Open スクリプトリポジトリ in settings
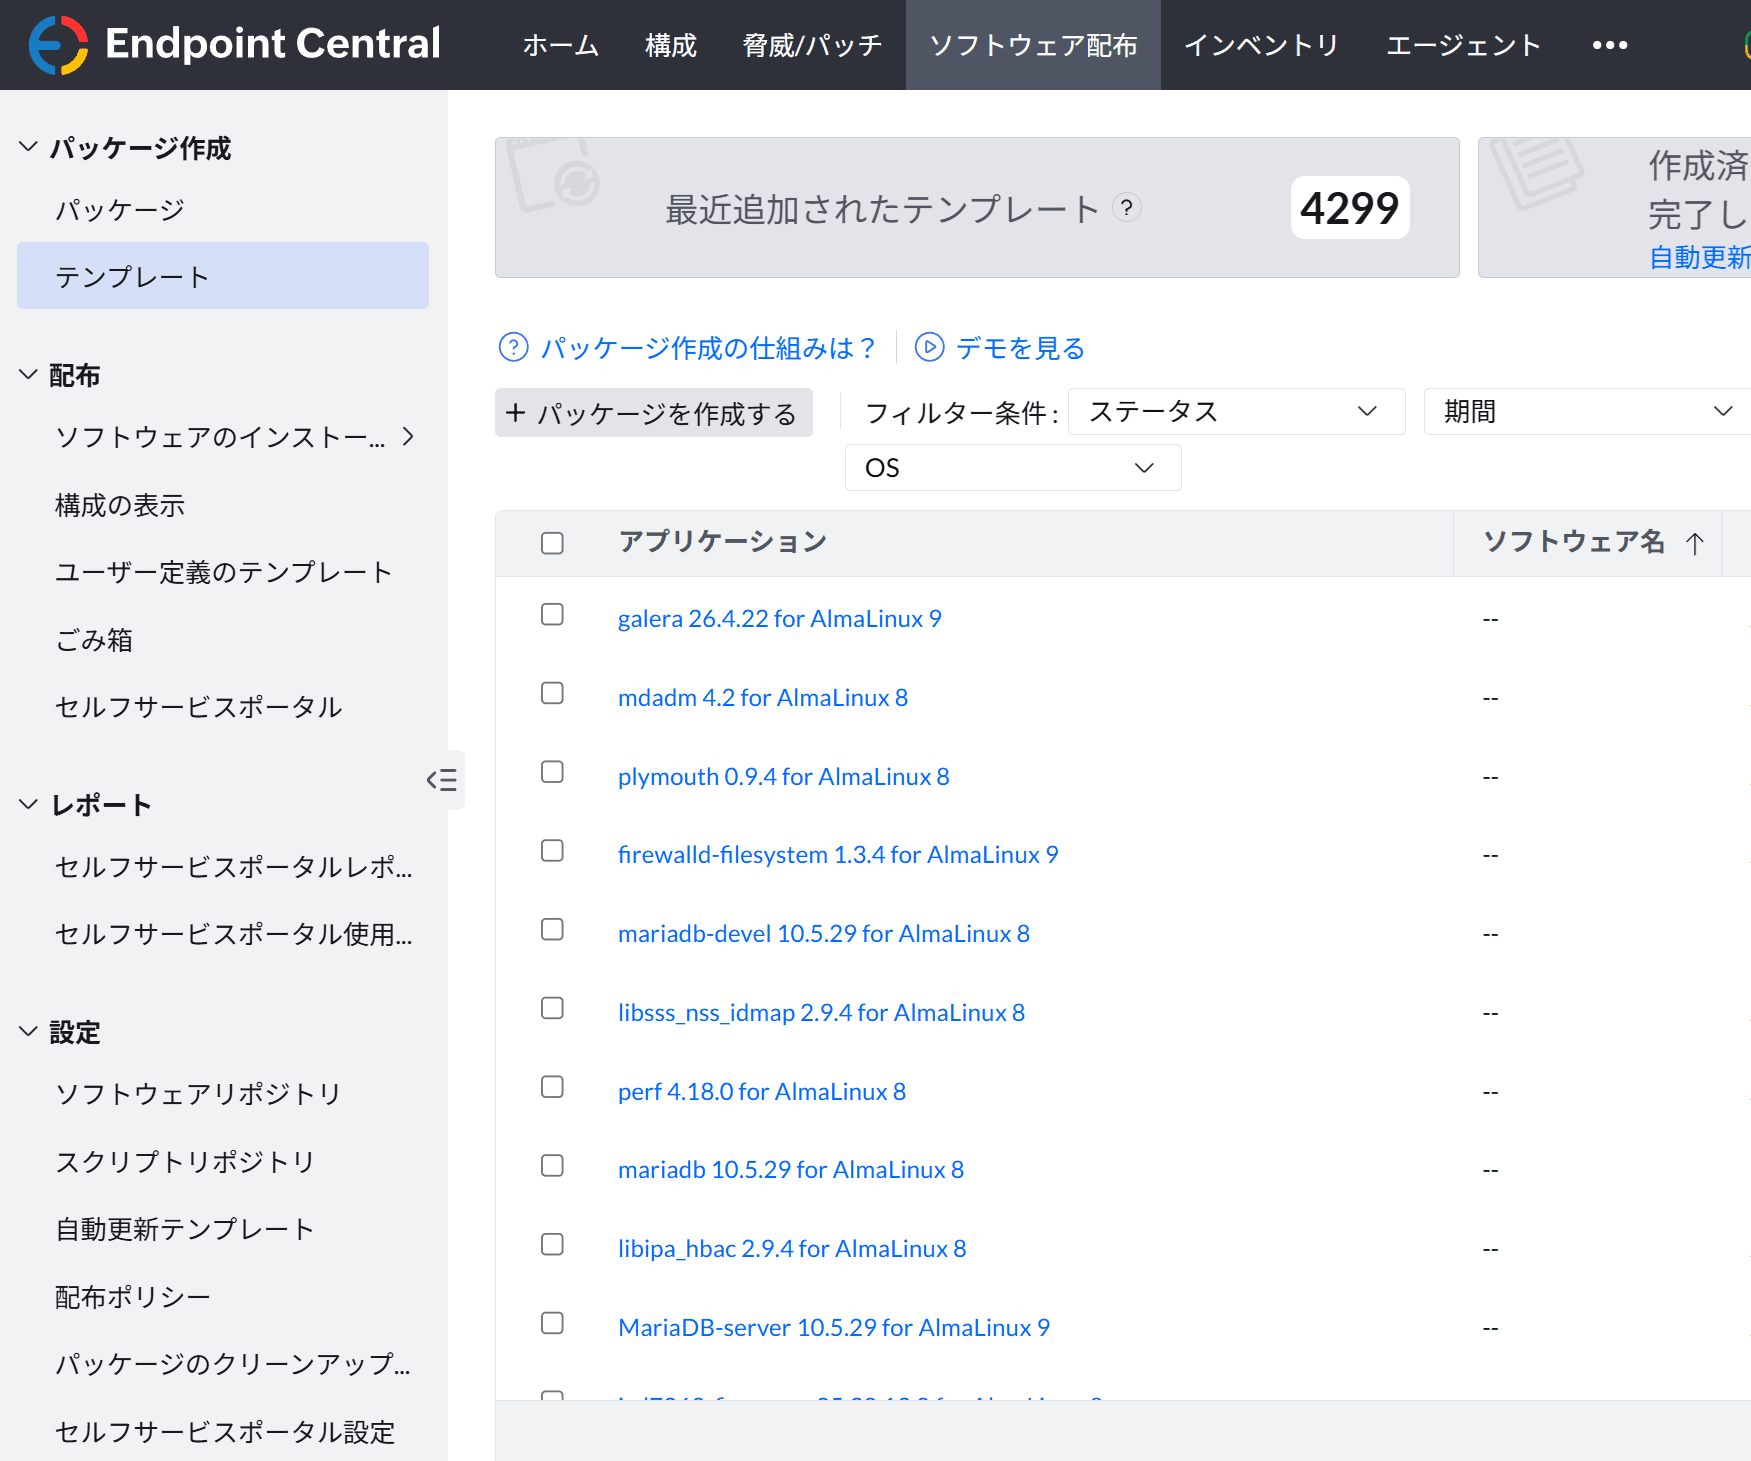The height and width of the screenshot is (1461, 1751). (x=185, y=1162)
